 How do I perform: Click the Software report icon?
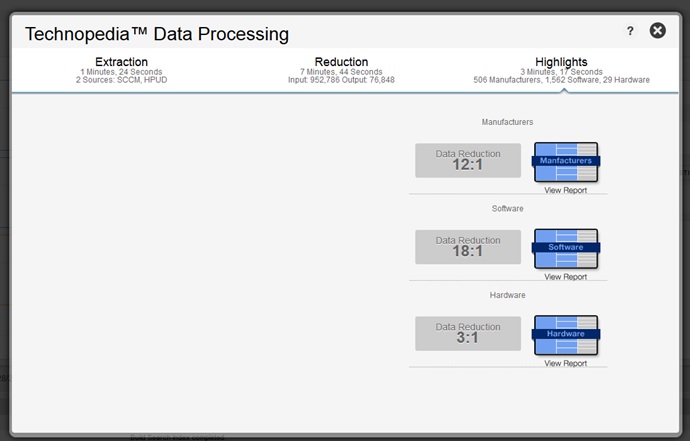pyautogui.click(x=566, y=248)
